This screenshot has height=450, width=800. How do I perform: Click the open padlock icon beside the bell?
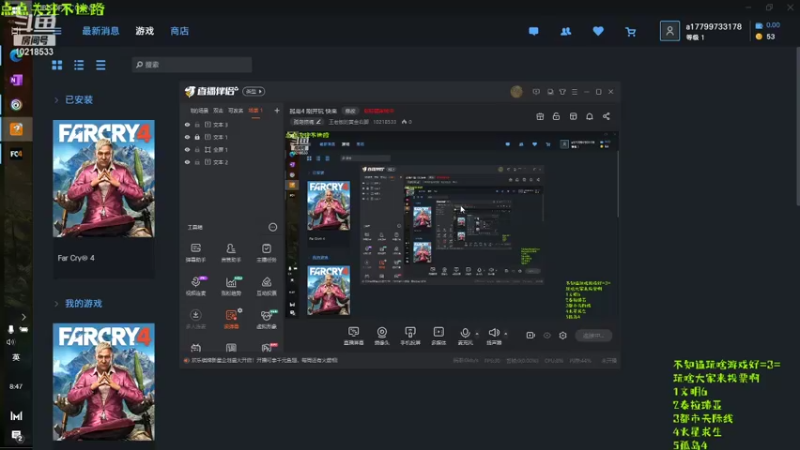click(556, 116)
